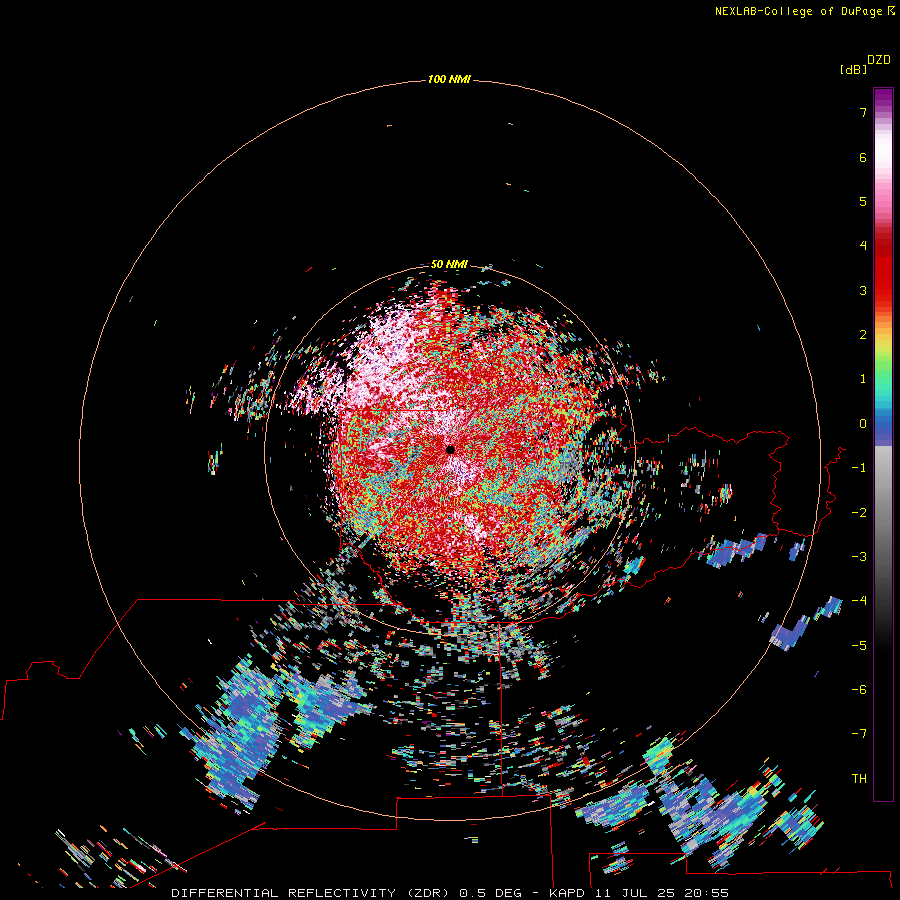
Task: Click the black radar site dot at center
Action: 450,449
